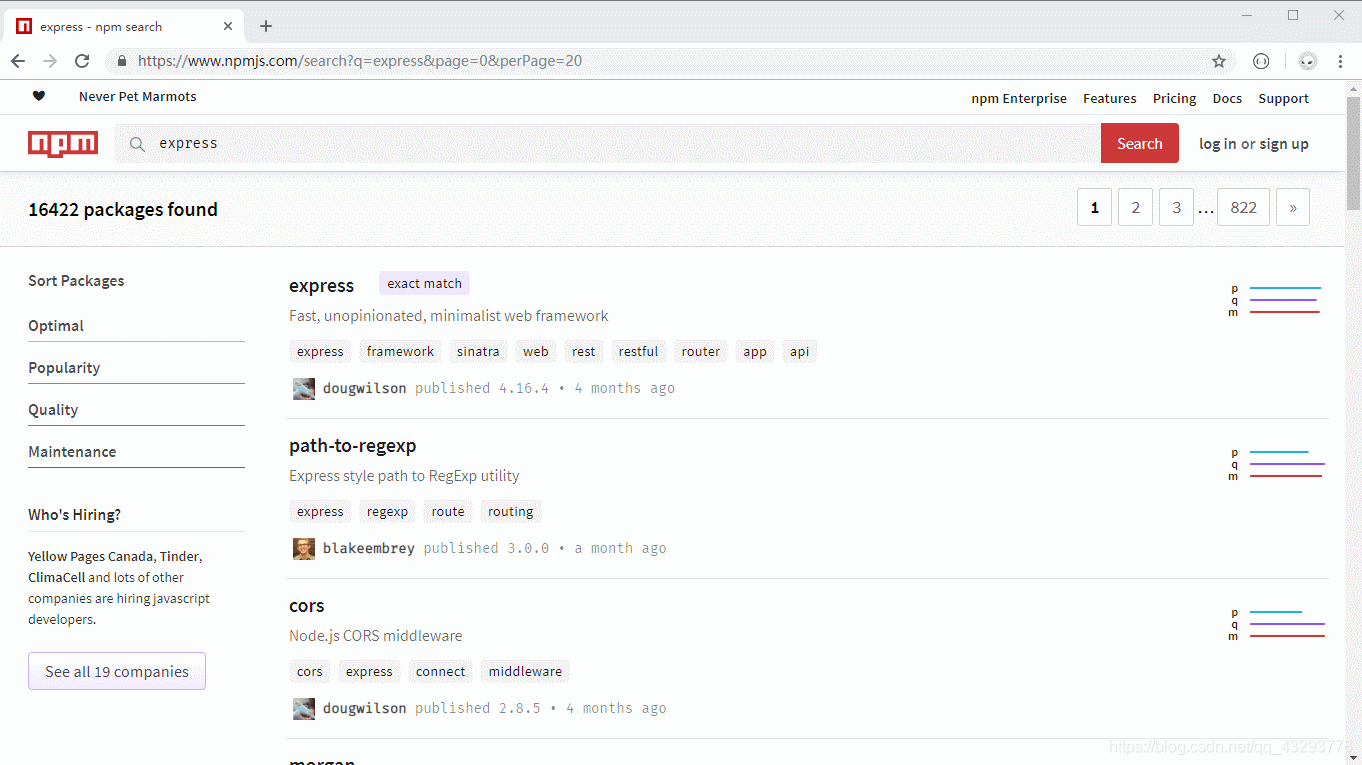This screenshot has height=765, width=1362.
Task: Click the regexp keyword tag
Action: tap(387, 511)
